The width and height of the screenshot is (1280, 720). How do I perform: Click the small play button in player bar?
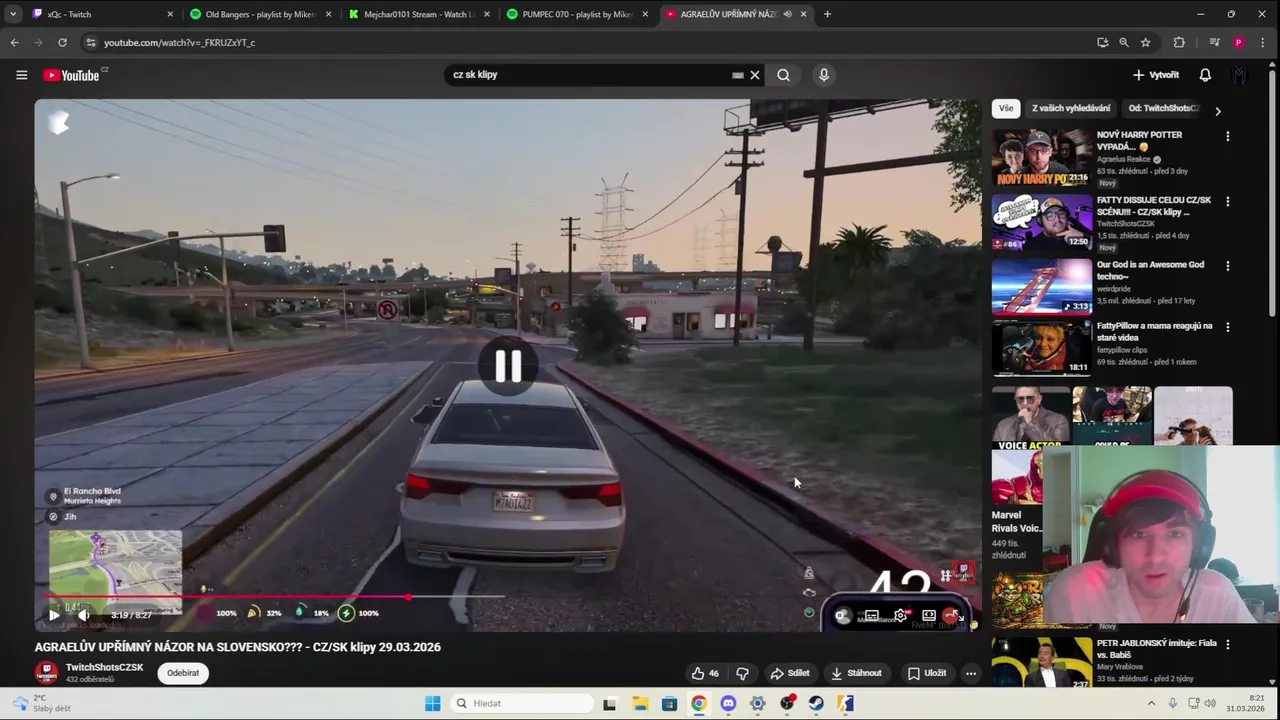(x=53, y=614)
